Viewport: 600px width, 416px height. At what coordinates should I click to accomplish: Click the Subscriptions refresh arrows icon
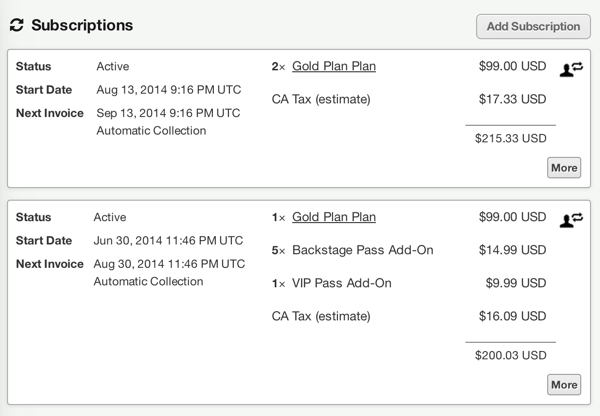(16, 25)
